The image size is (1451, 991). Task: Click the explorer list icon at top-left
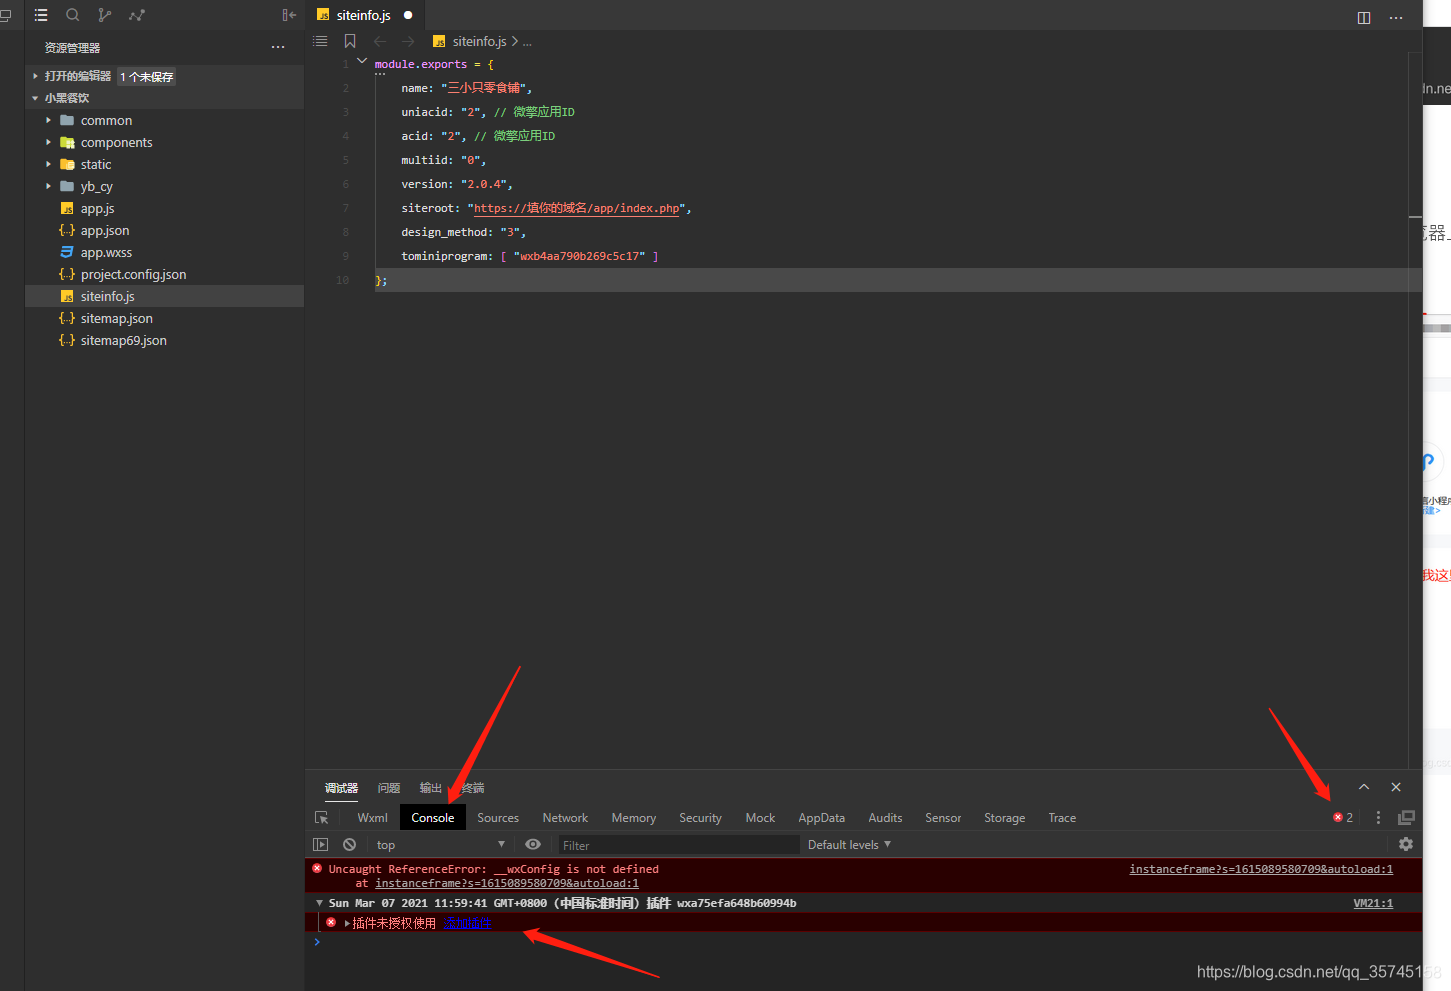[41, 15]
